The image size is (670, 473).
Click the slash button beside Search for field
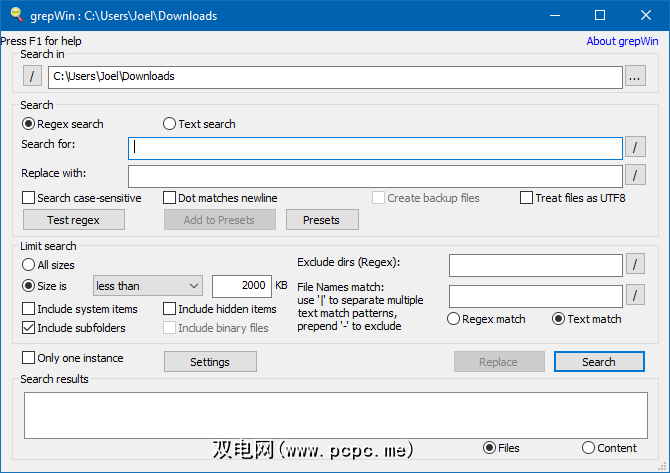(635, 147)
